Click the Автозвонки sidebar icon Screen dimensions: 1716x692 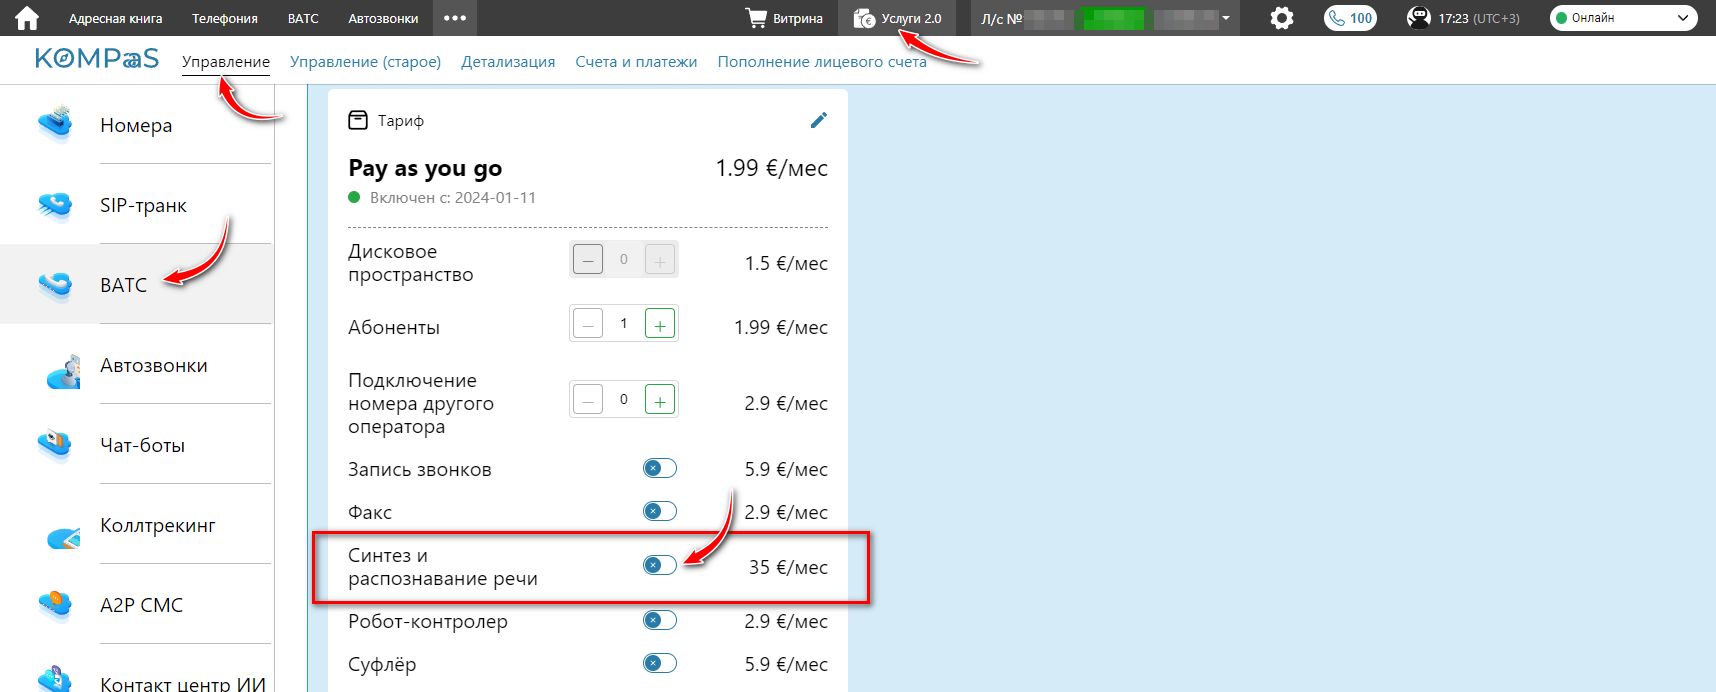pyautogui.click(x=62, y=370)
